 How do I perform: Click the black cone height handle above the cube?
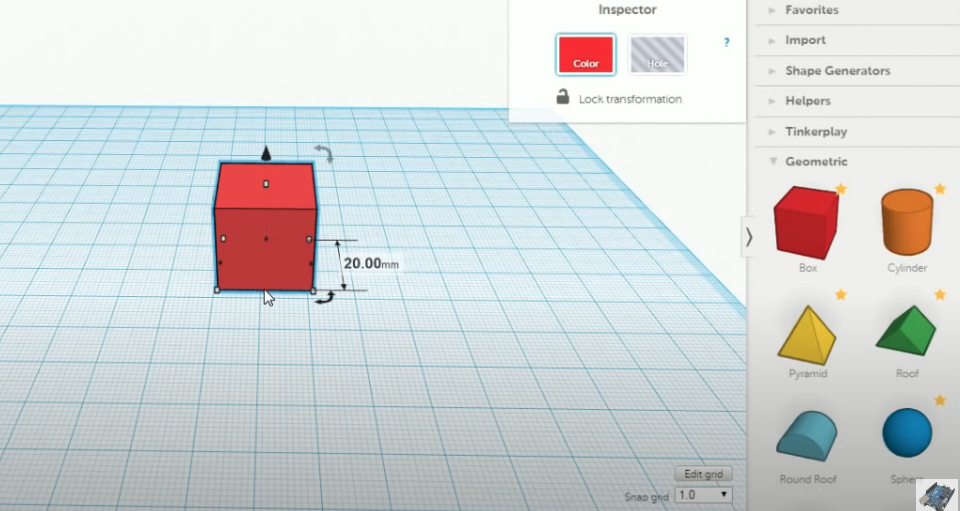point(266,153)
